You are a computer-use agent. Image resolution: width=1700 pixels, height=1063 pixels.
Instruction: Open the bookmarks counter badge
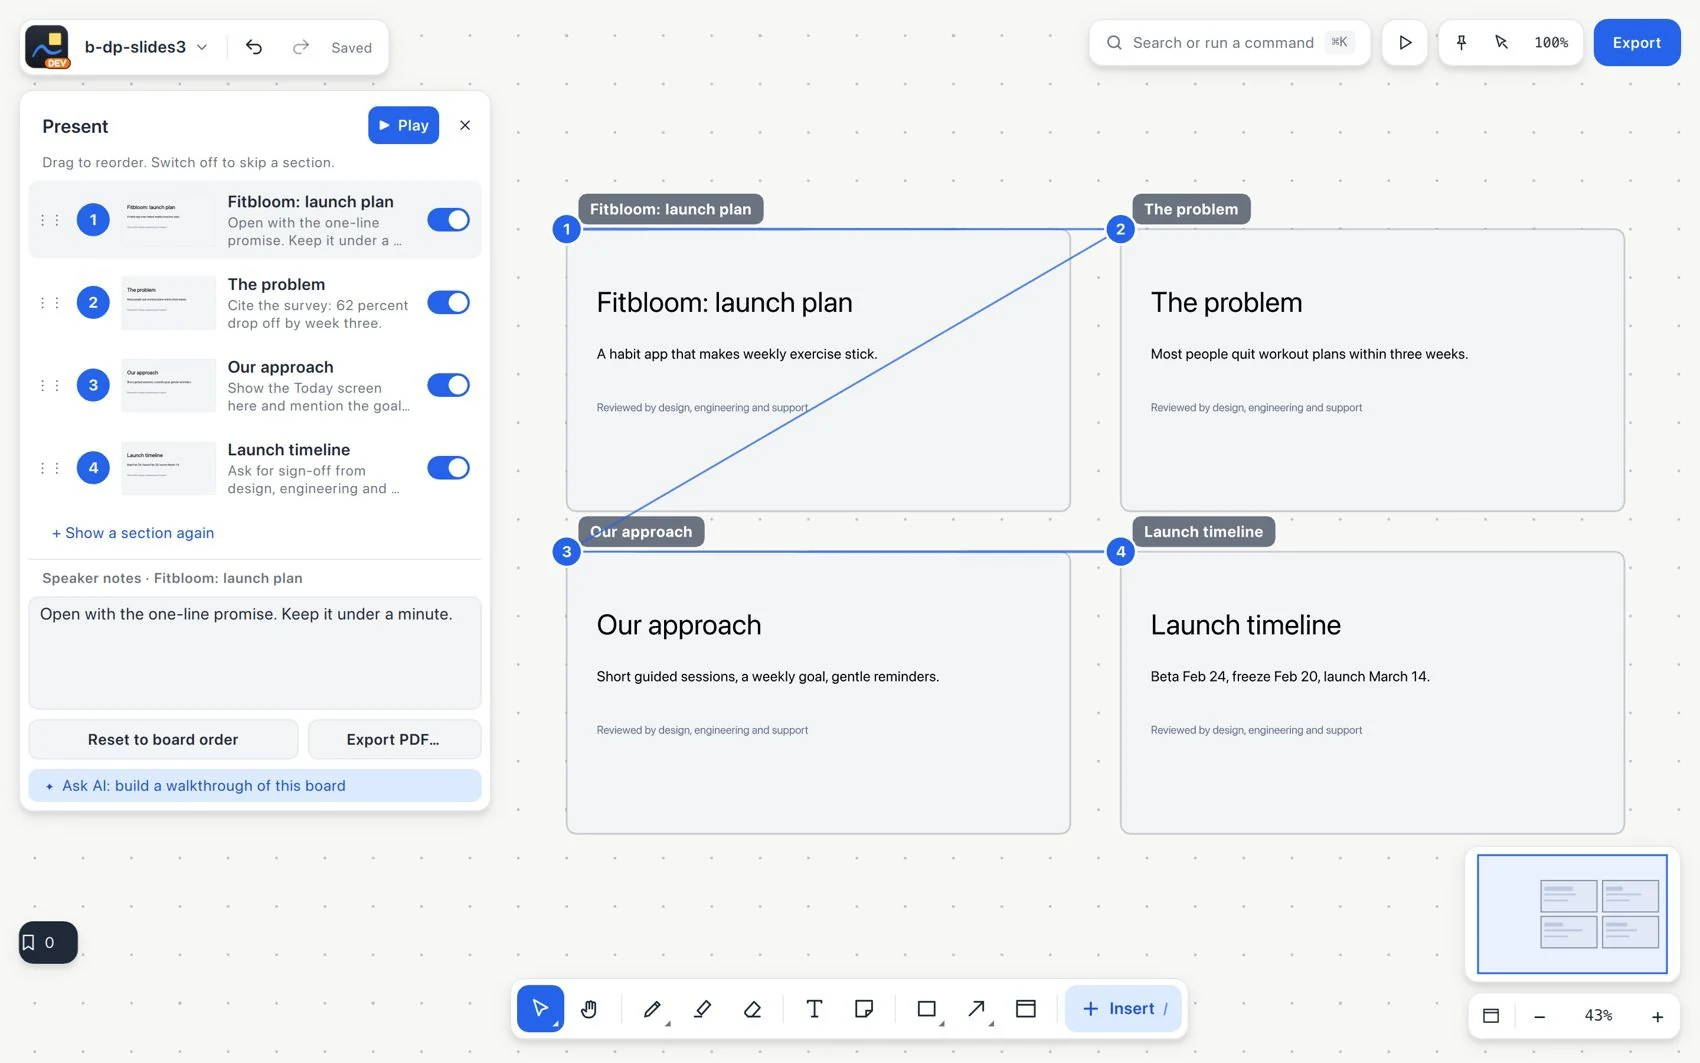click(48, 942)
